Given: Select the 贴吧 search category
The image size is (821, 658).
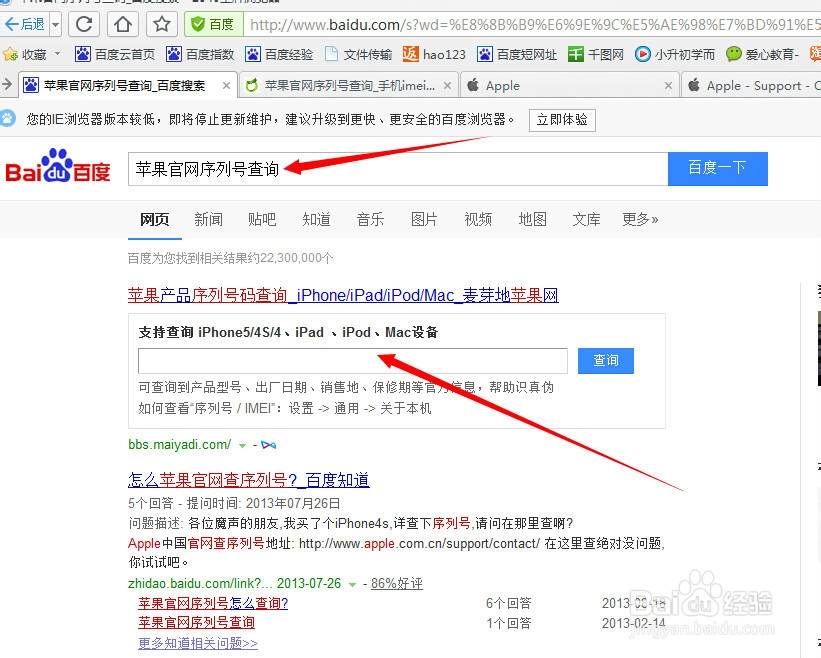Looking at the screenshot, I should click(262, 219).
